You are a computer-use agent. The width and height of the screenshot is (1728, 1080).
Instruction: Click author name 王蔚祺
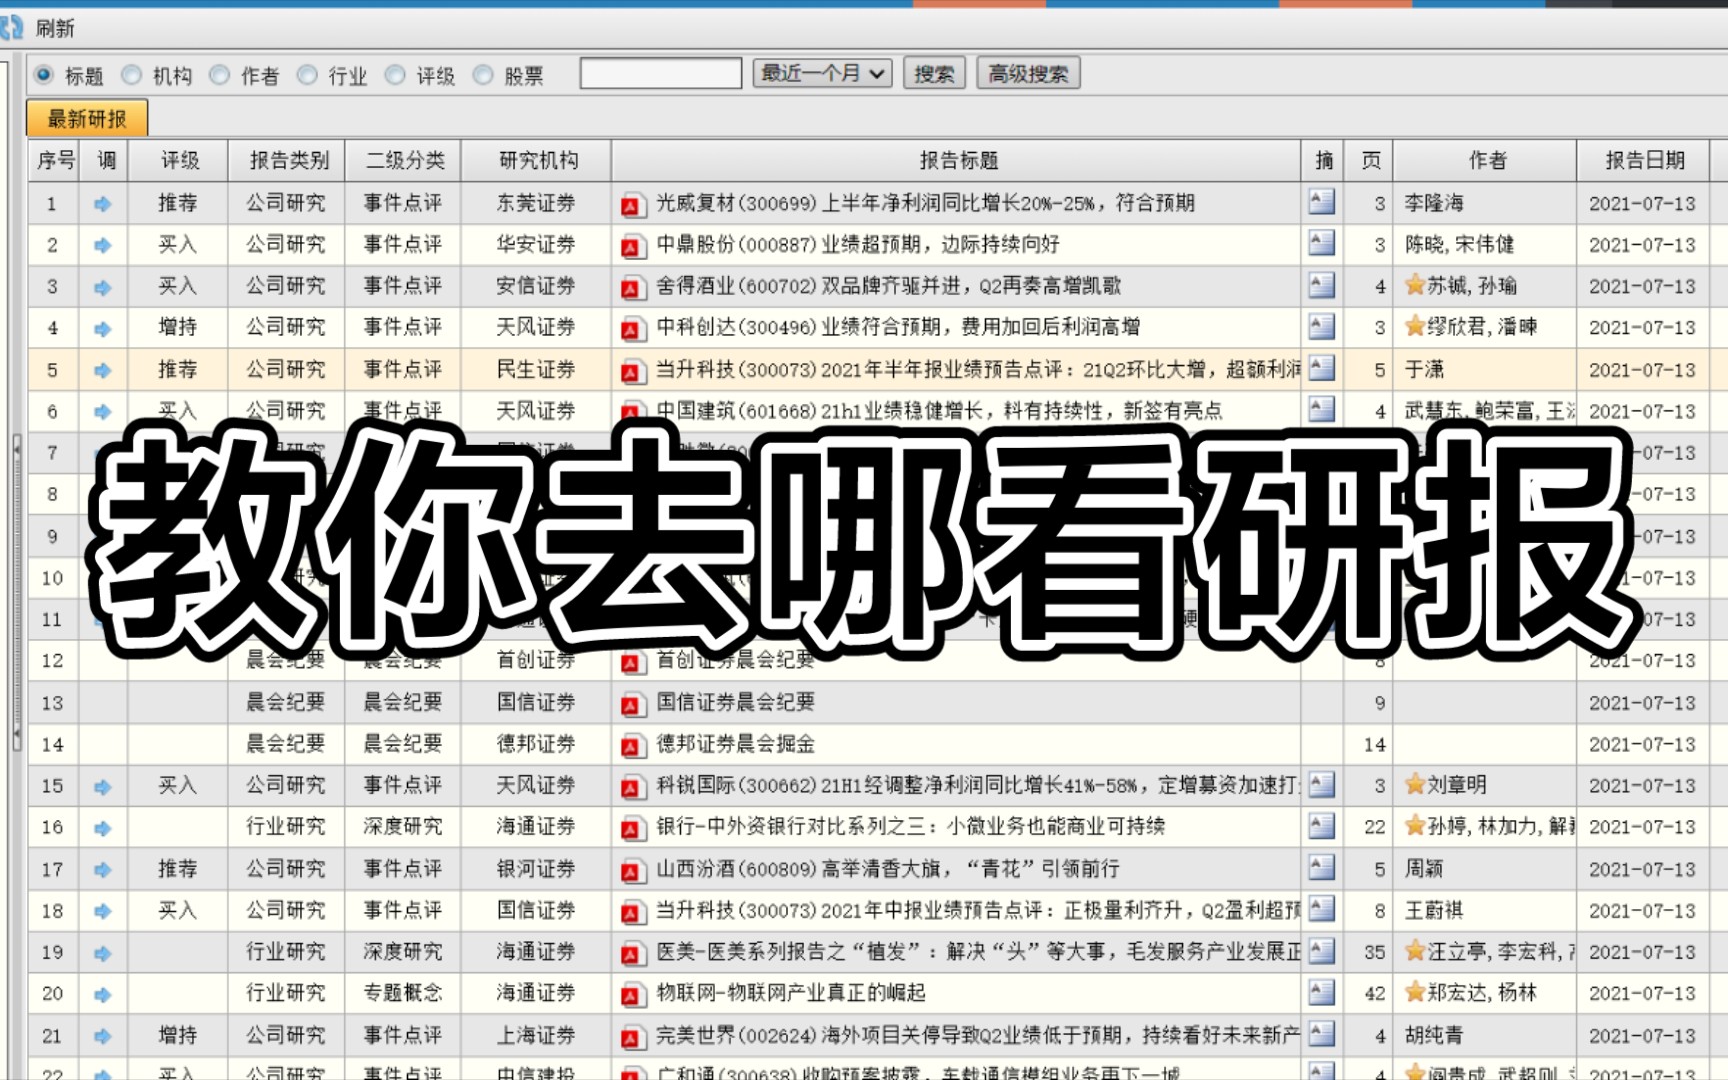[x=1434, y=911]
